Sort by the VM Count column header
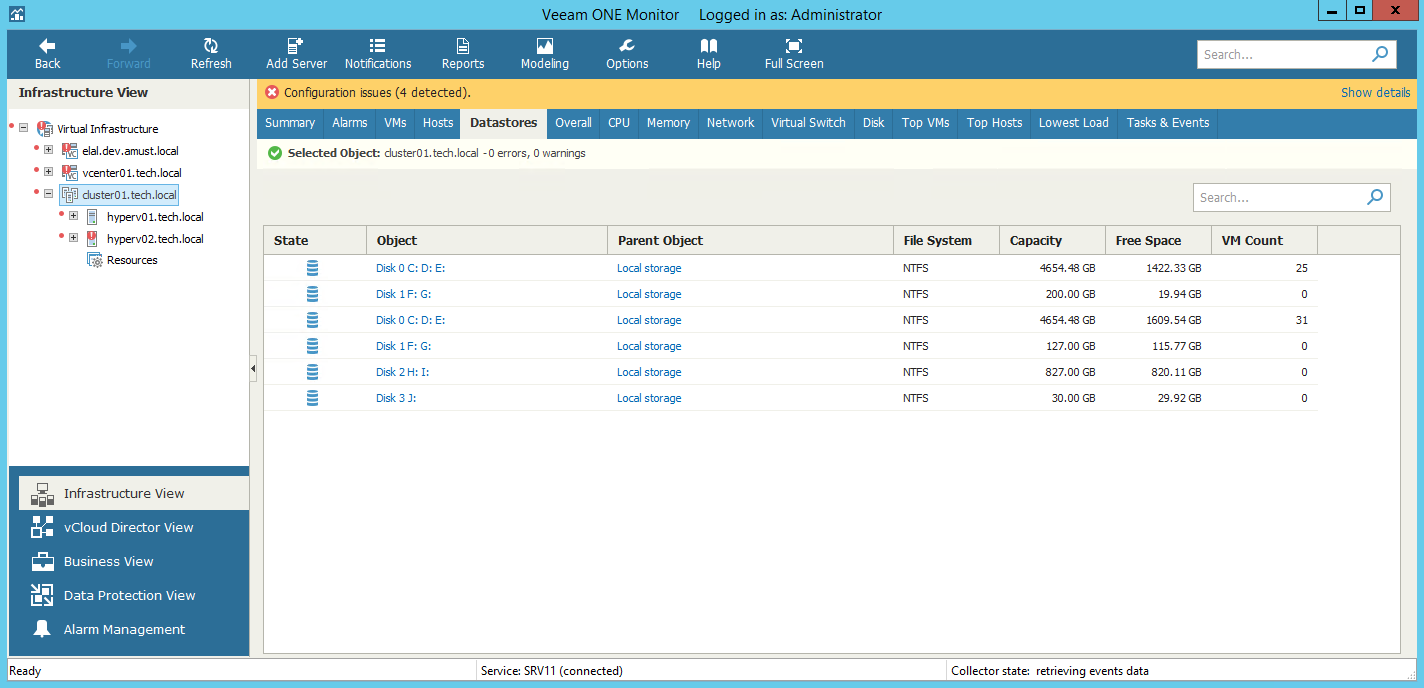Image resolution: width=1424 pixels, height=688 pixels. 1264,240
